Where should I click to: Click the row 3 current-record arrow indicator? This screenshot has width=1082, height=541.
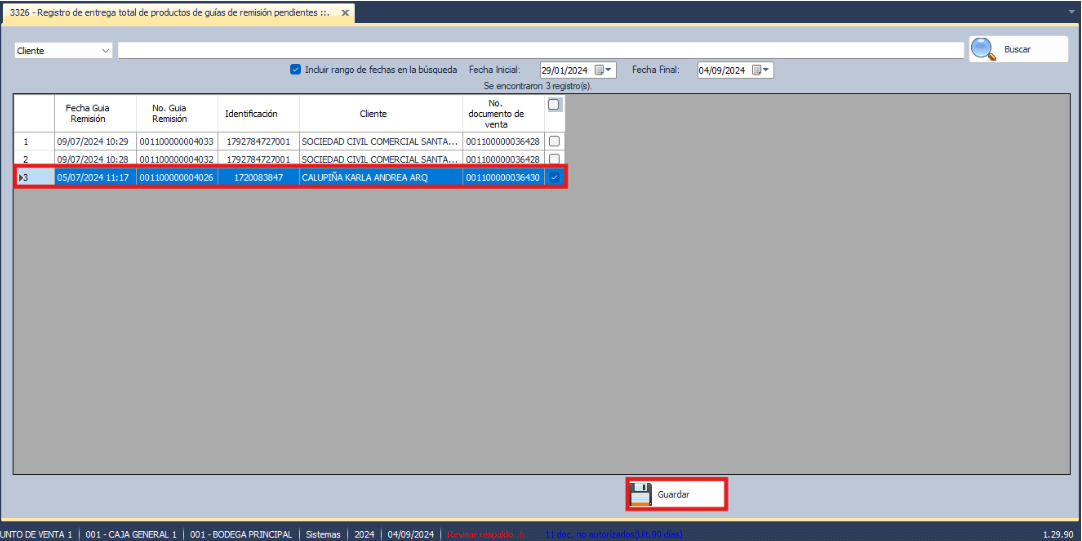[x=21, y=177]
